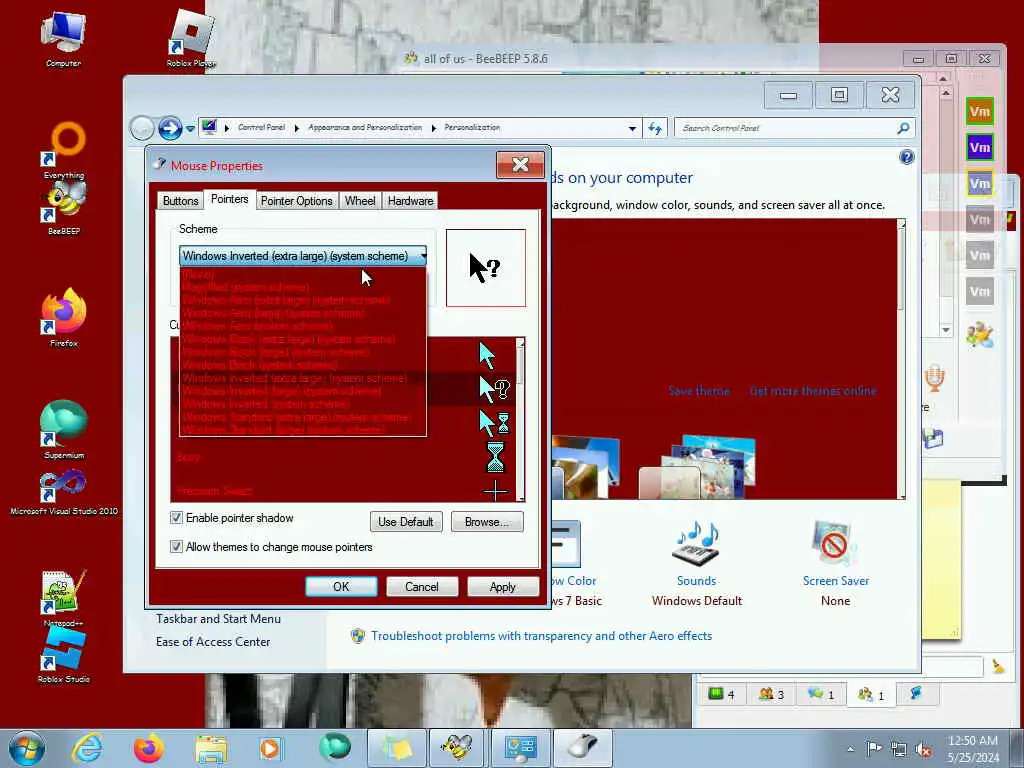This screenshot has height=768, width=1024.
Task: Open Troubleshoot problems with transparency link
Action: click(x=541, y=636)
